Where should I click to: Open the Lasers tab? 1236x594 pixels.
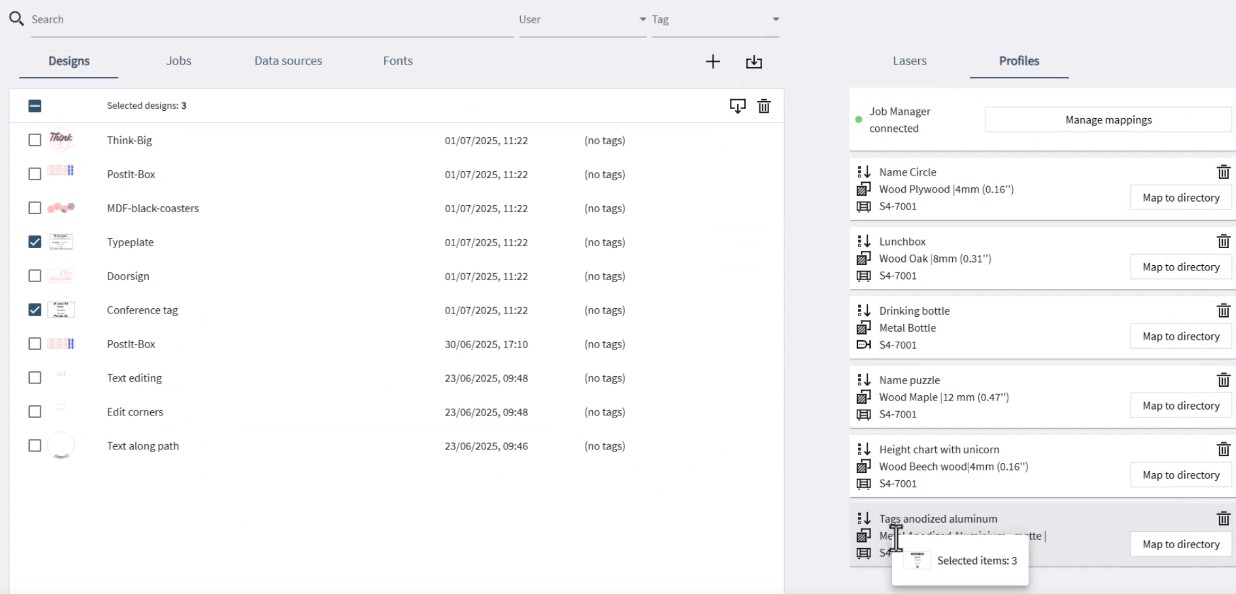(x=909, y=61)
